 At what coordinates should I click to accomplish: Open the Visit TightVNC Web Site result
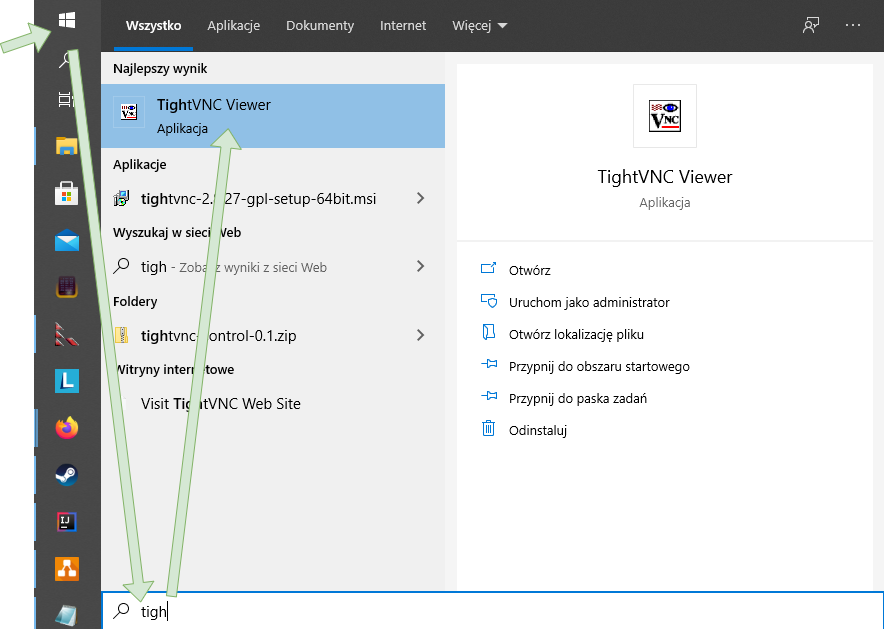(220, 404)
